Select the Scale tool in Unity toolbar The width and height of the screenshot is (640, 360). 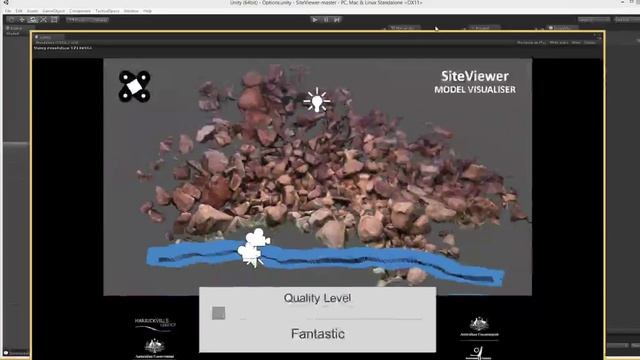tap(43, 20)
